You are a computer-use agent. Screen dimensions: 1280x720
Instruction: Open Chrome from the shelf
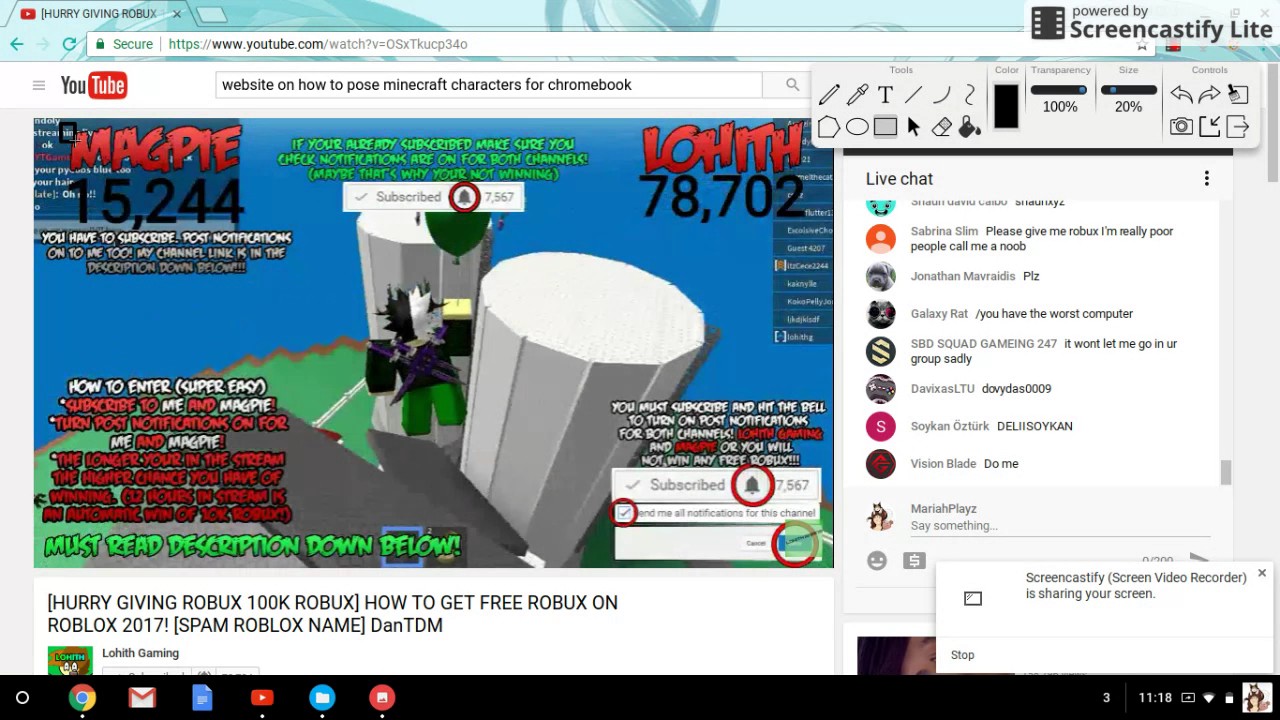[x=82, y=698]
